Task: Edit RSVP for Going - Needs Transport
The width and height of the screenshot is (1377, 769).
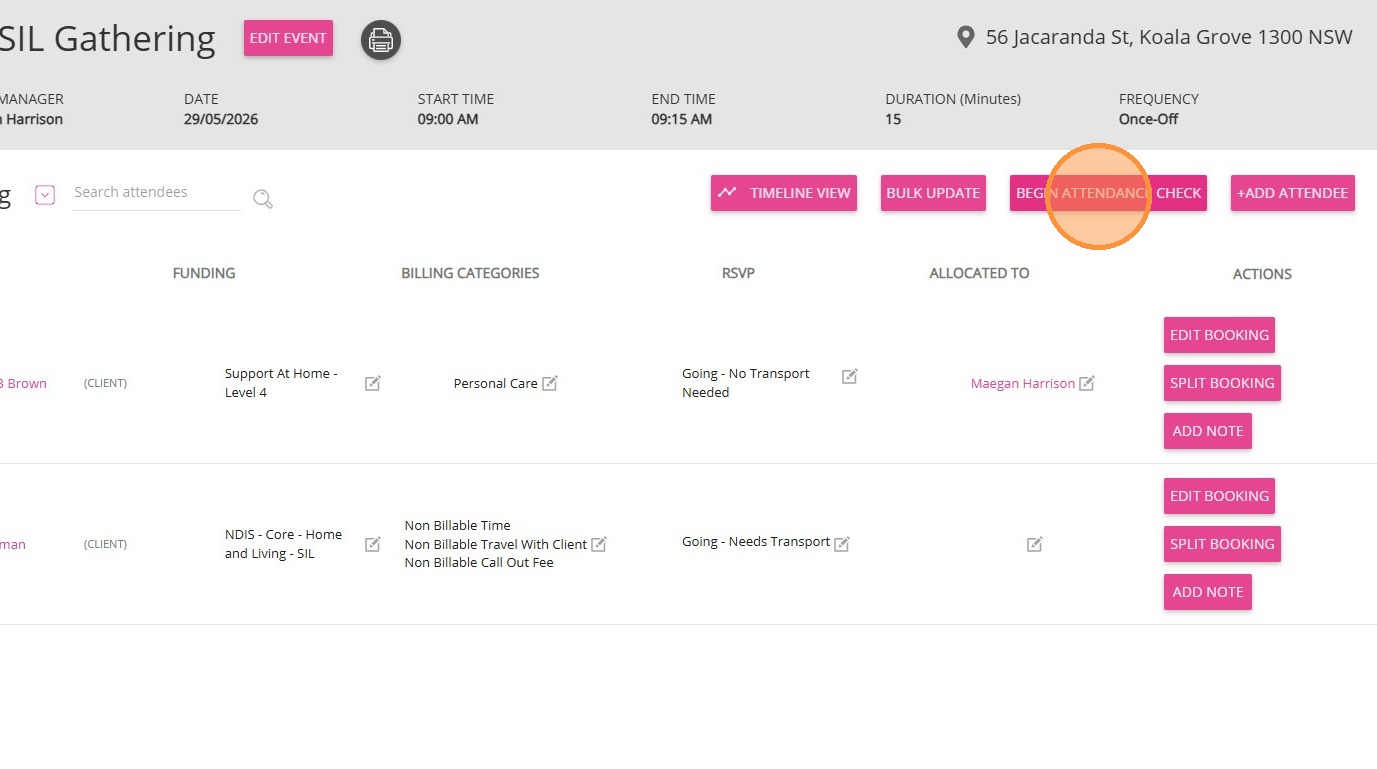Action: tap(842, 543)
